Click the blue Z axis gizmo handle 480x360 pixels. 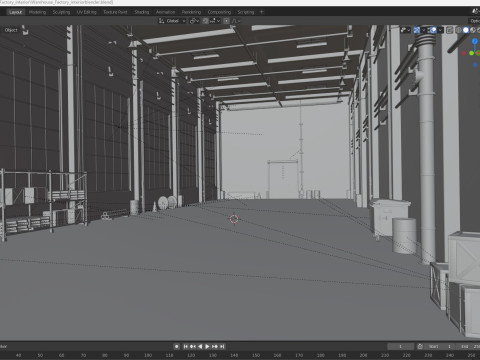coord(475,41)
